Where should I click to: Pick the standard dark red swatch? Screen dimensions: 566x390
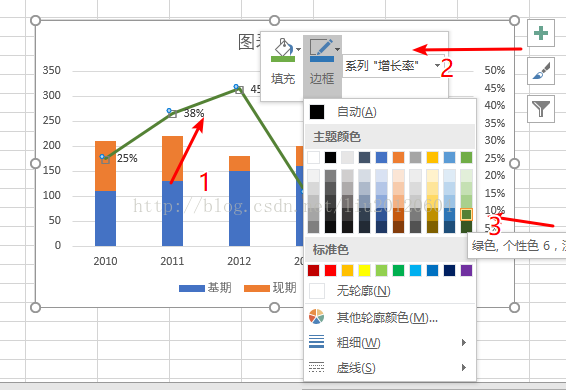coord(313,270)
